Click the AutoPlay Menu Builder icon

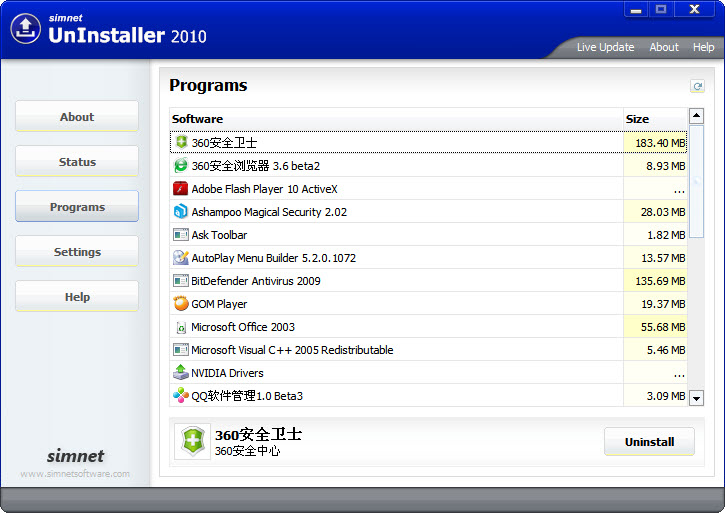(x=180, y=258)
